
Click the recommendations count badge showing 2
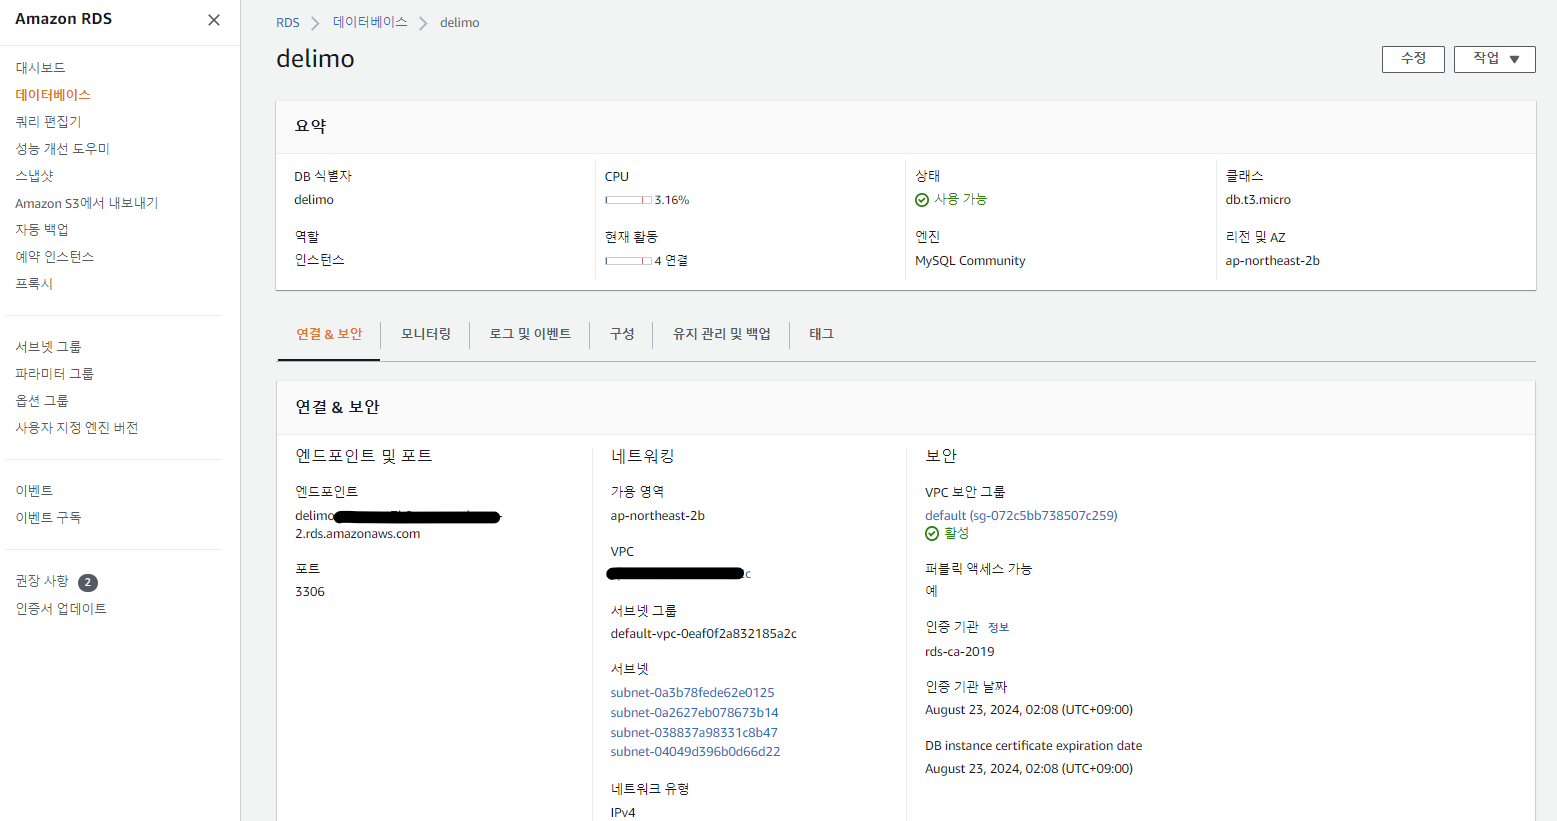88,582
